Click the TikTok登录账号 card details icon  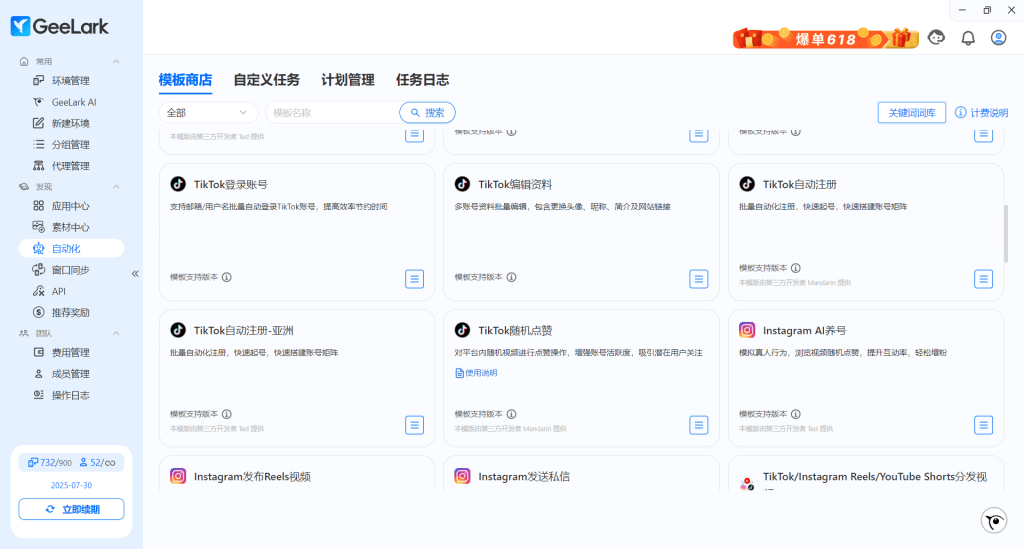coord(414,278)
